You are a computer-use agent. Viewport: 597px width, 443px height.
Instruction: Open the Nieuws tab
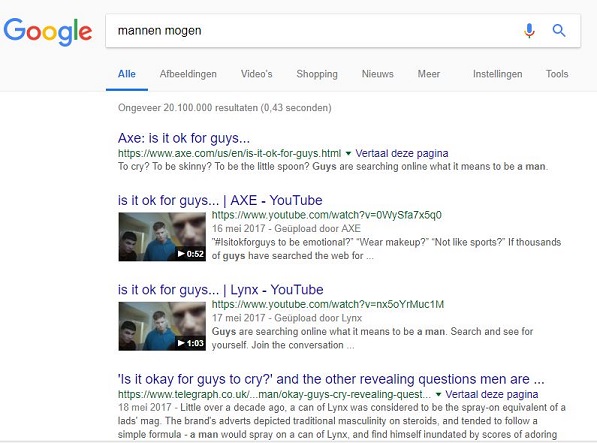[x=377, y=74]
